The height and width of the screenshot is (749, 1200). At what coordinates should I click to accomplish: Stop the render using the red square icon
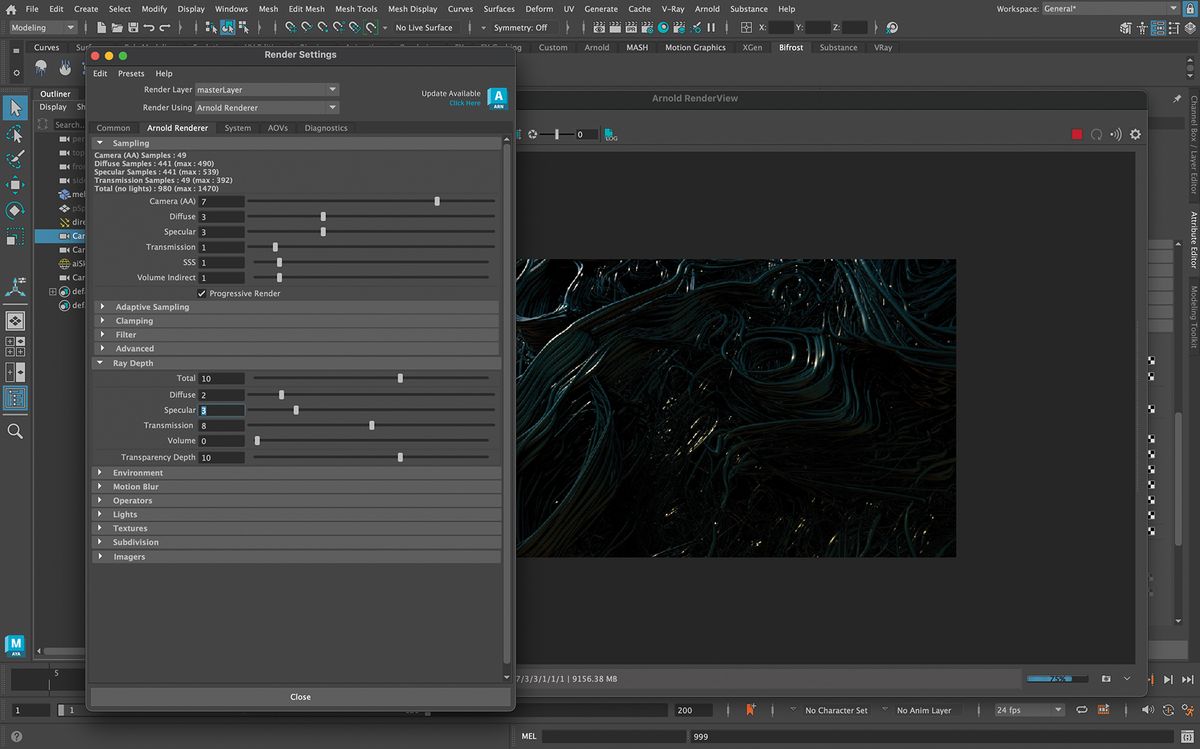tap(1076, 133)
